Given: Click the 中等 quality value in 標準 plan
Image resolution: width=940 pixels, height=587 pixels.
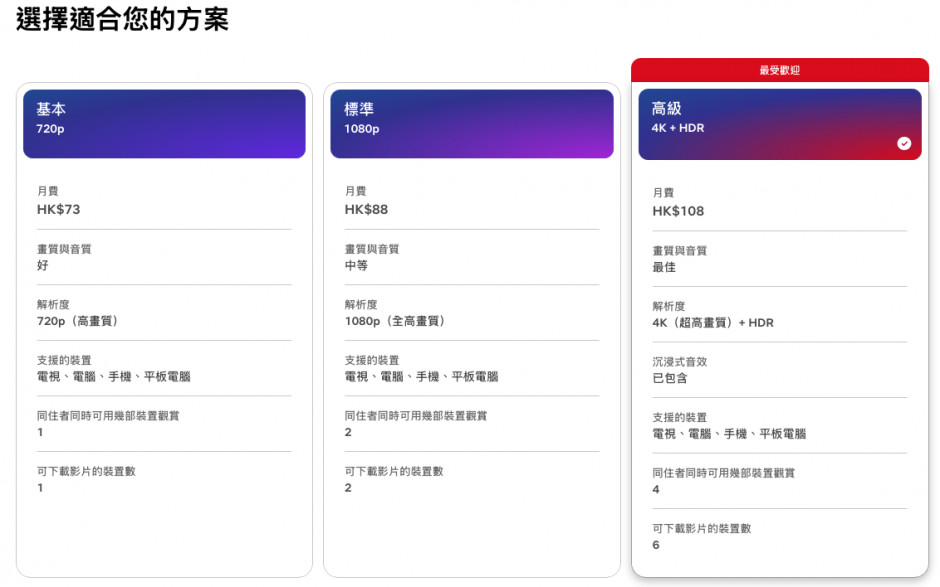Looking at the screenshot, I should coord(357,266).
